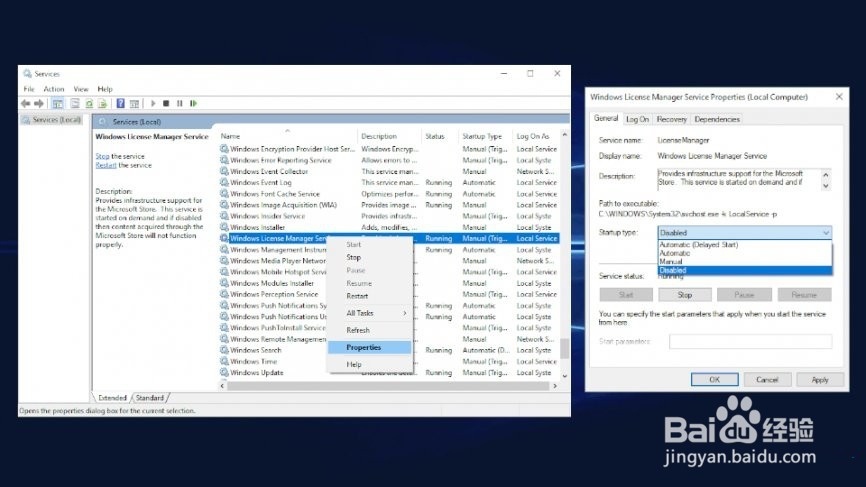Click the gear icon of Windows Update row

224,372
